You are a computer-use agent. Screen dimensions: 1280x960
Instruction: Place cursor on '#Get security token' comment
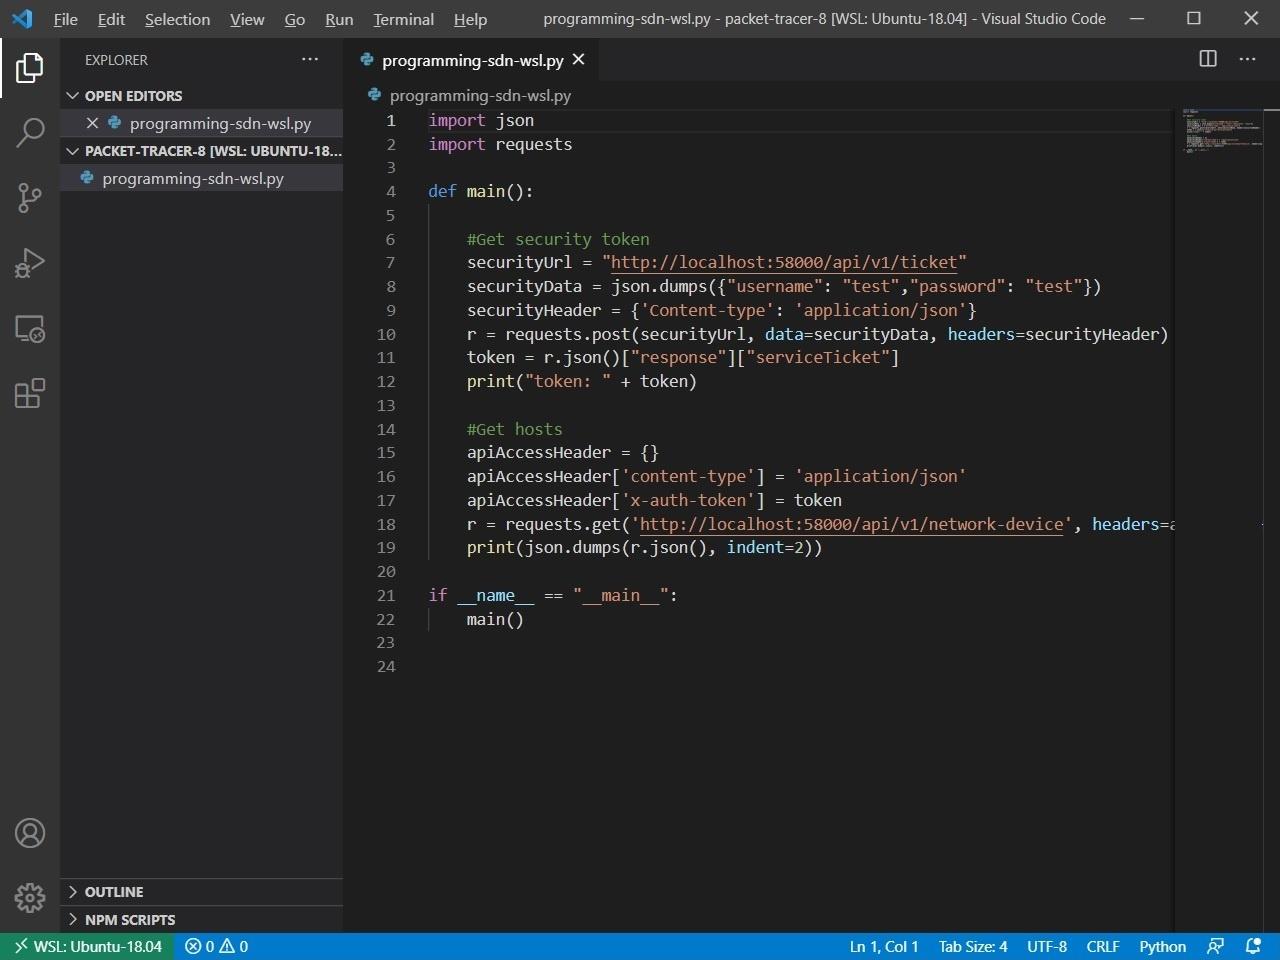click(x=558, y=239)
